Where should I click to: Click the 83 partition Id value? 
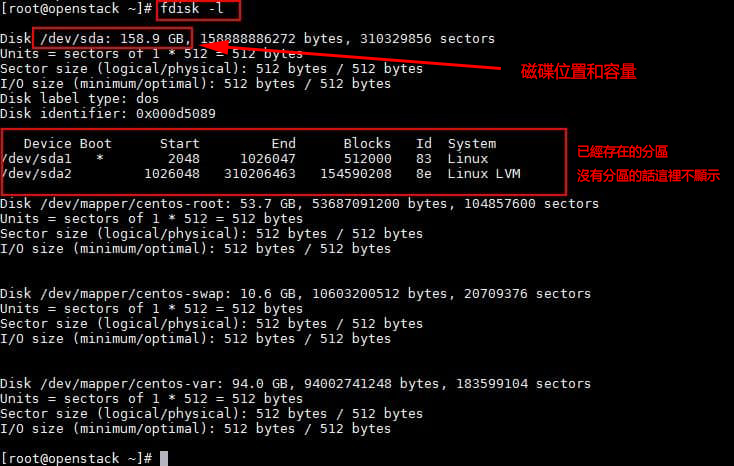[x=423, y=159]
